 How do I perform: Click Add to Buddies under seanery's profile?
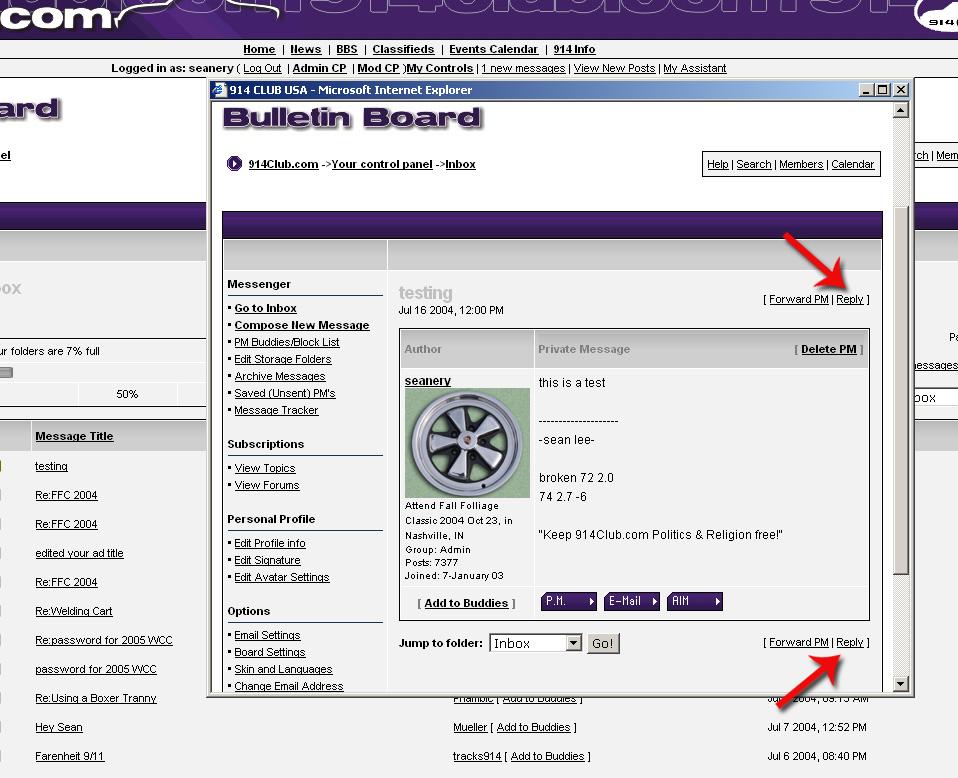pyautogui.click(x=466, y=603)
